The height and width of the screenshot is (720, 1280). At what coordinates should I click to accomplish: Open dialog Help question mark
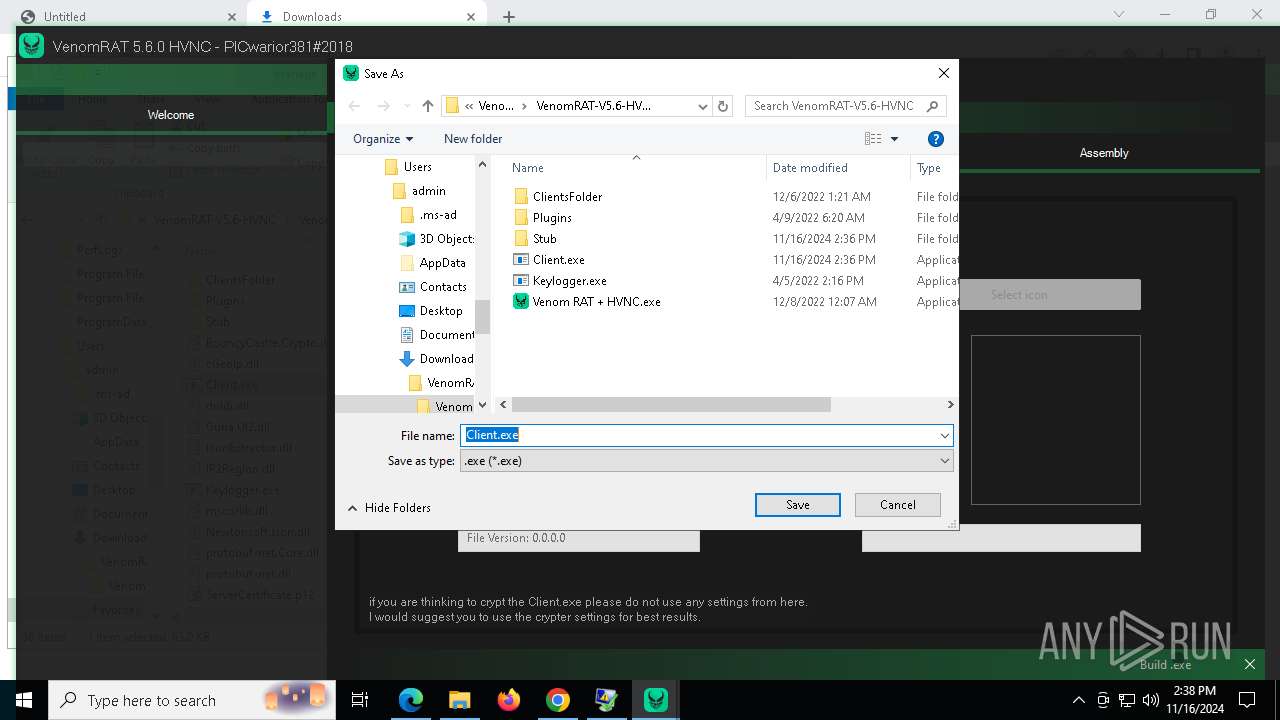pyautogui.click(x=936, y=139)
